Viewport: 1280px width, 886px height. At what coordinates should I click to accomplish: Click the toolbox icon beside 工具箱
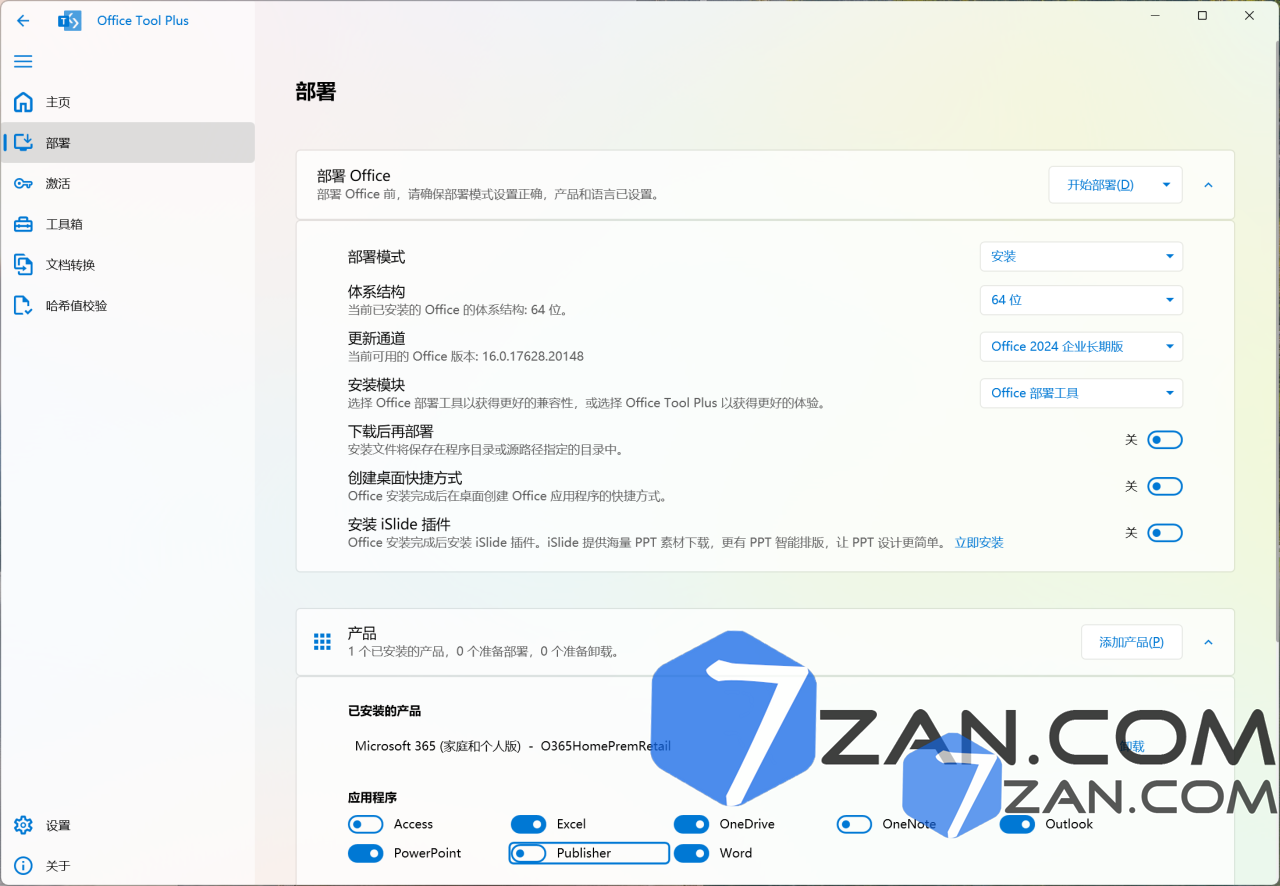[x=23, y=224]
